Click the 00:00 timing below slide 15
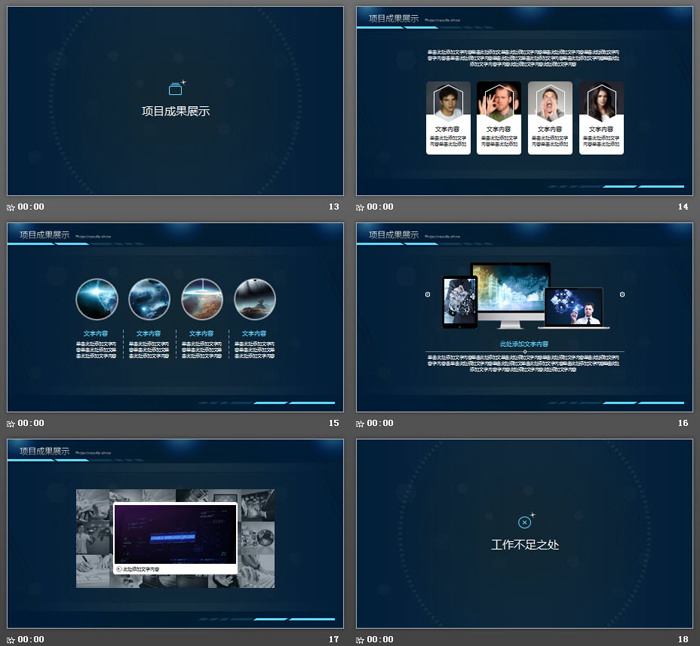 [x=31, y=423]
